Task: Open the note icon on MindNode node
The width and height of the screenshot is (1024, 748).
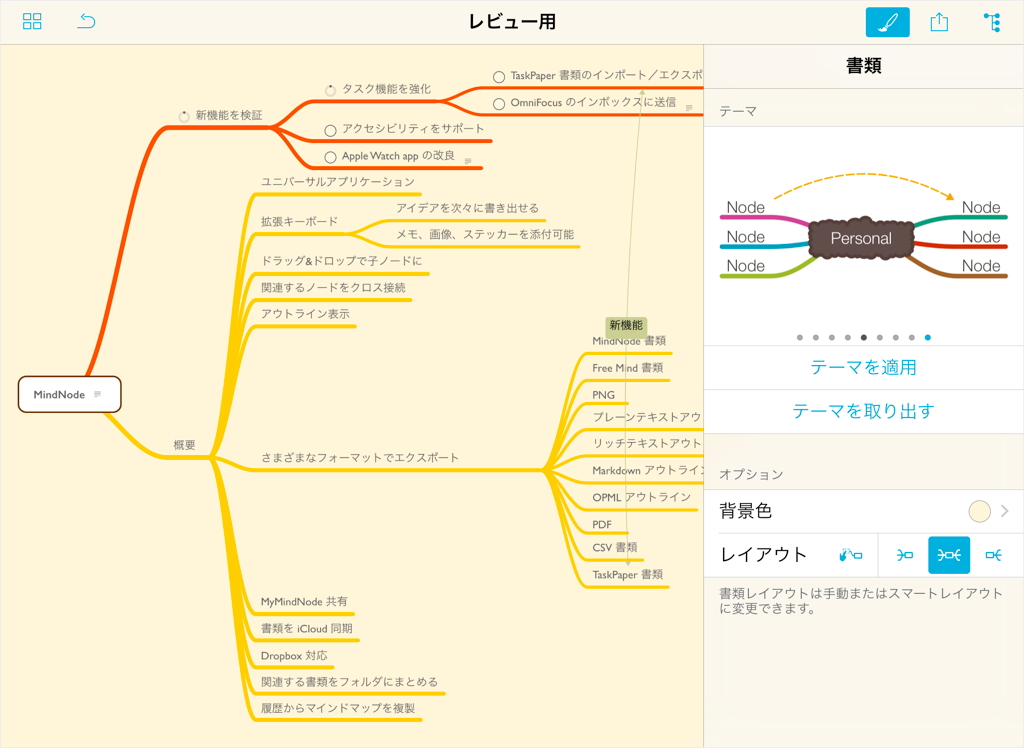Action: (x=98, y=394)
